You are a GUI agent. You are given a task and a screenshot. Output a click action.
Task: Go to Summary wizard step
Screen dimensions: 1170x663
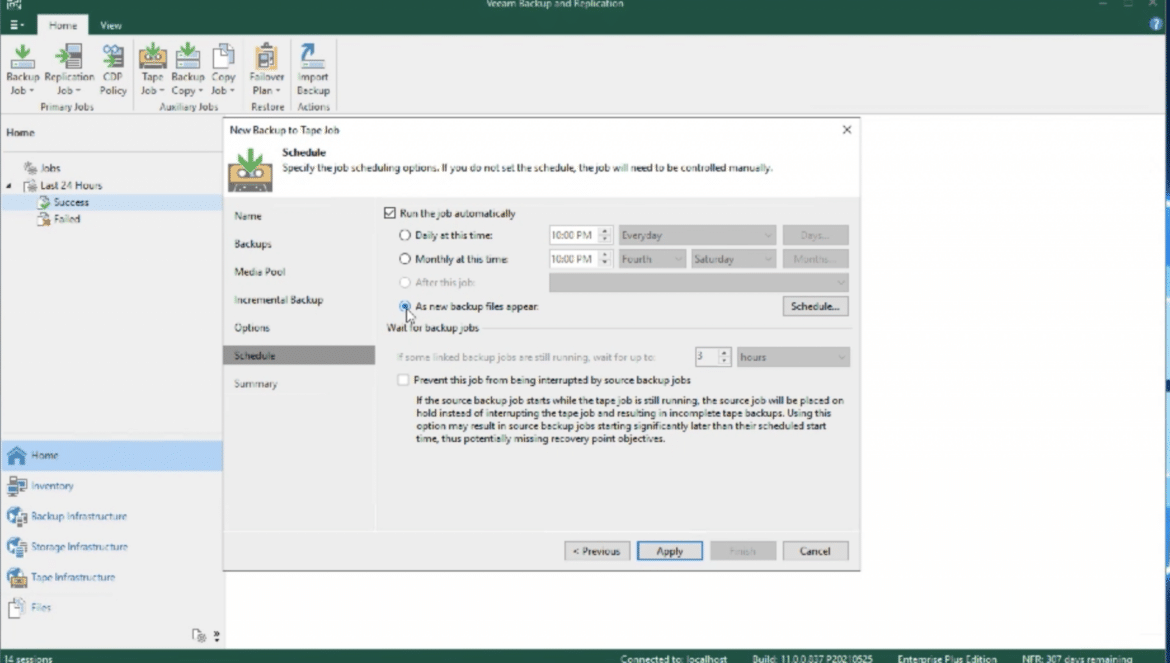256,383
